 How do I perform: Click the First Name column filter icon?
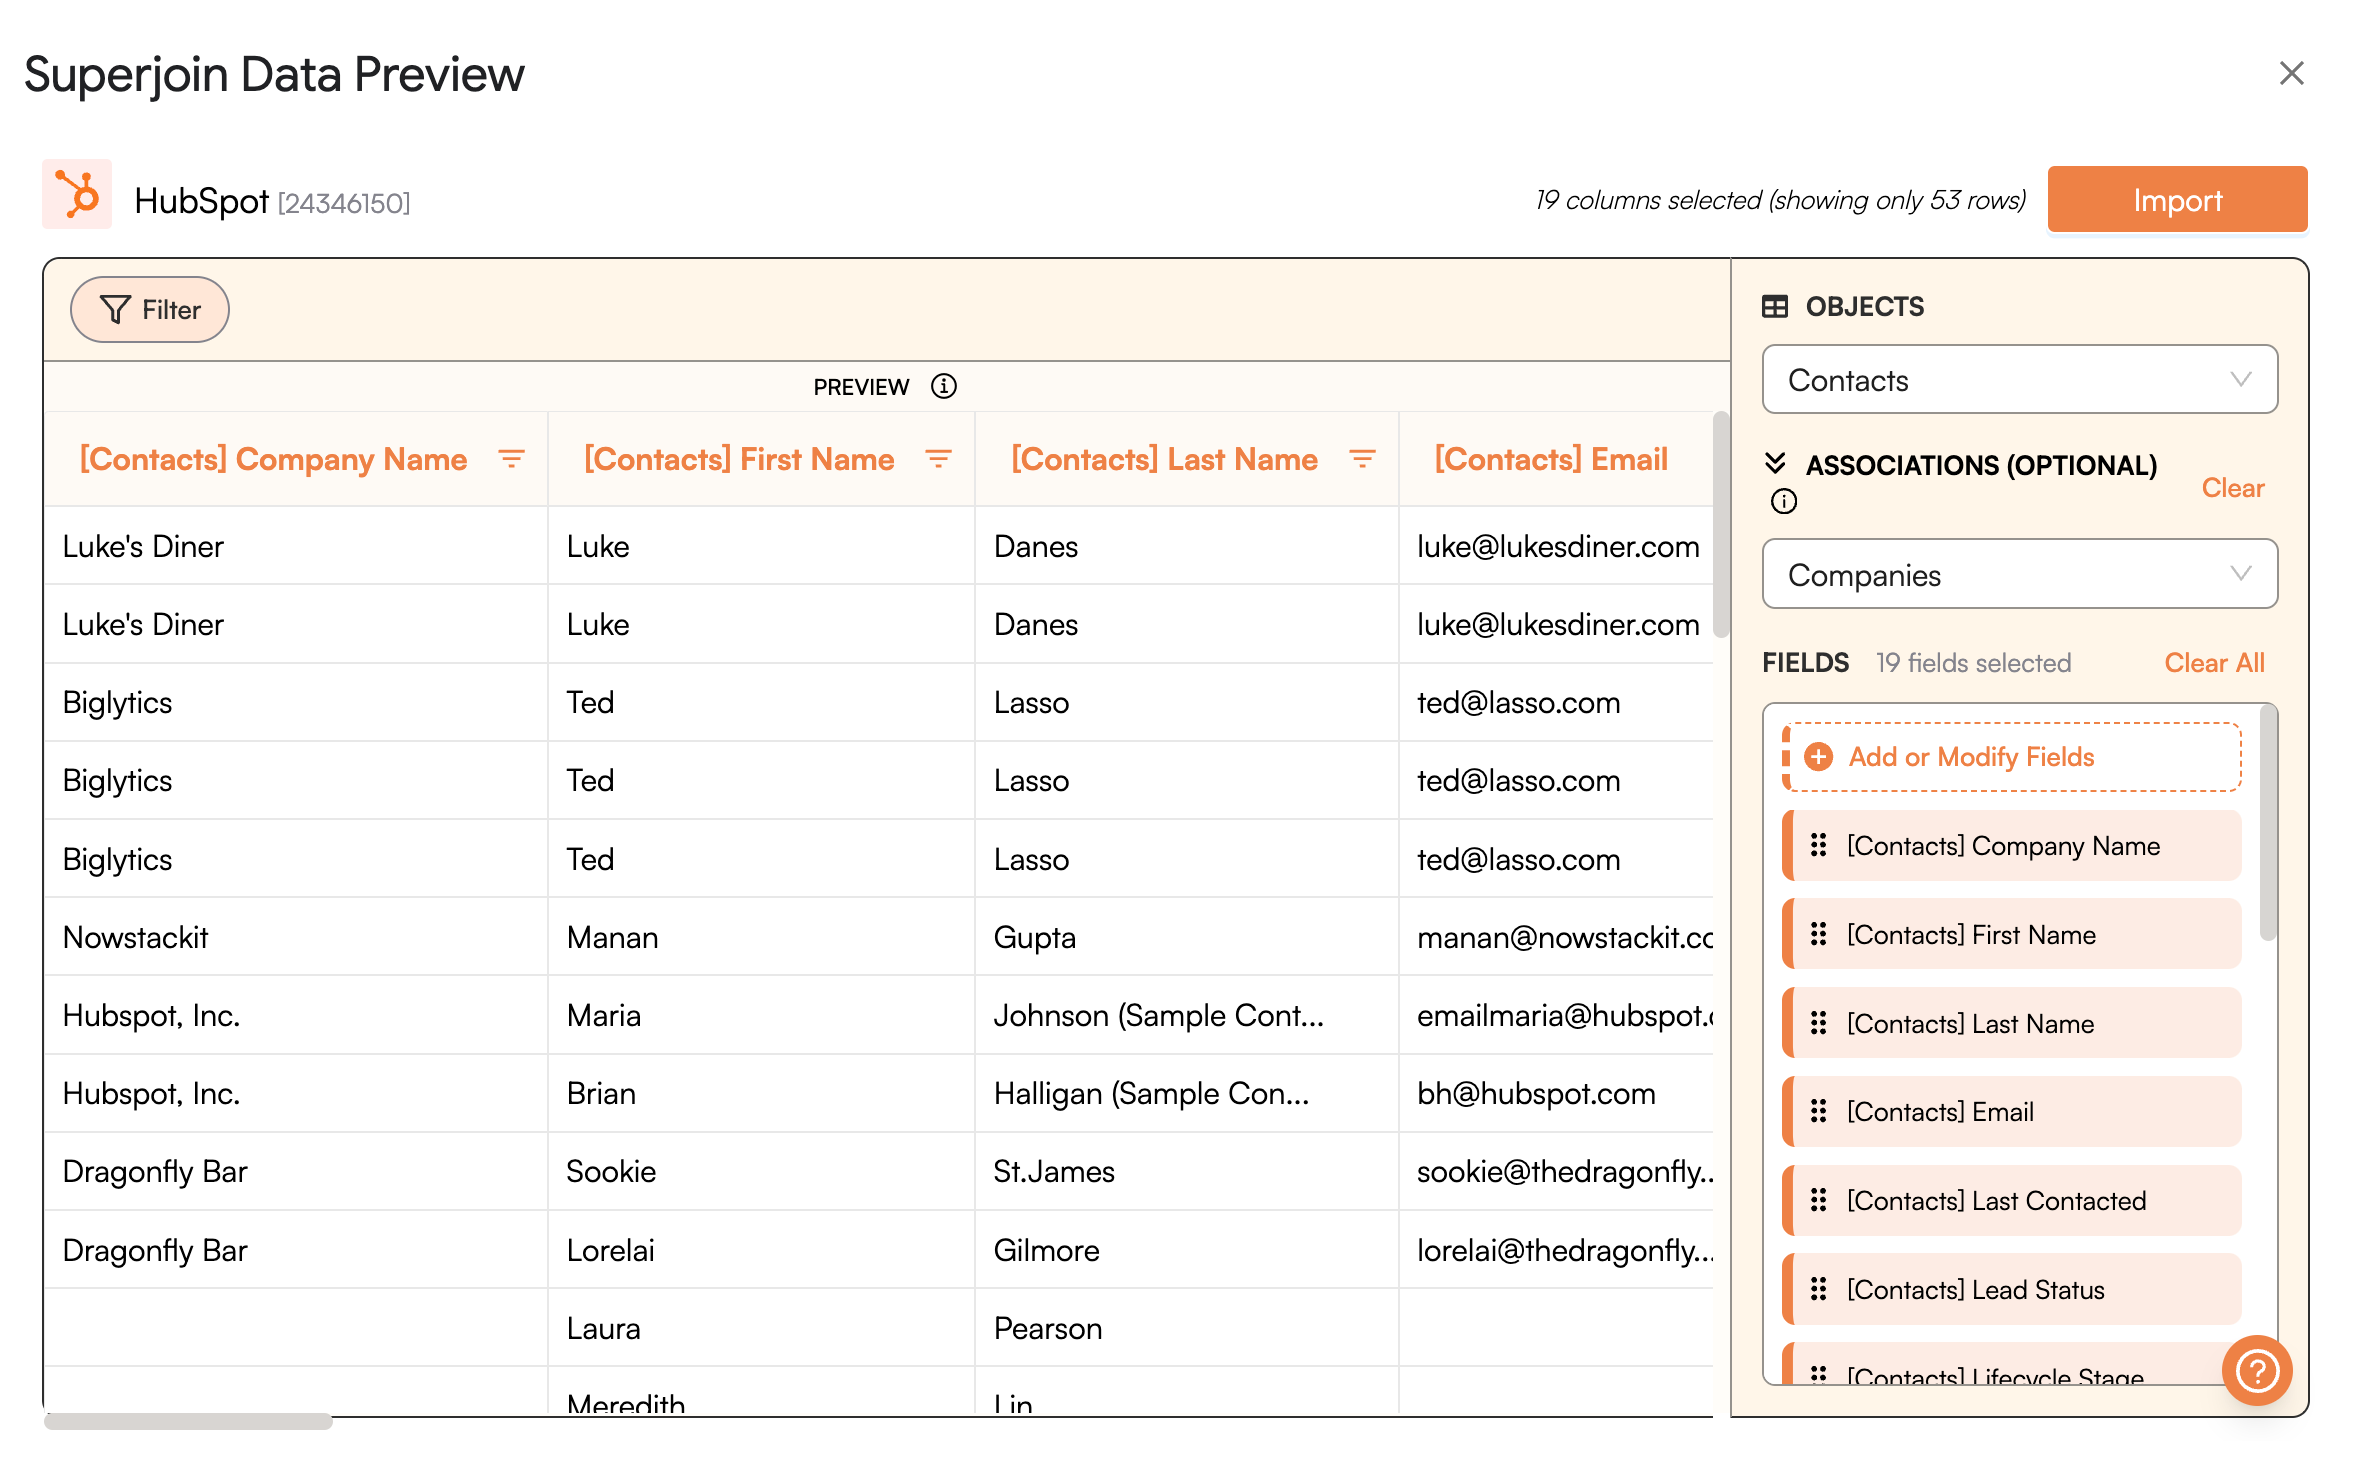[938, 459]
